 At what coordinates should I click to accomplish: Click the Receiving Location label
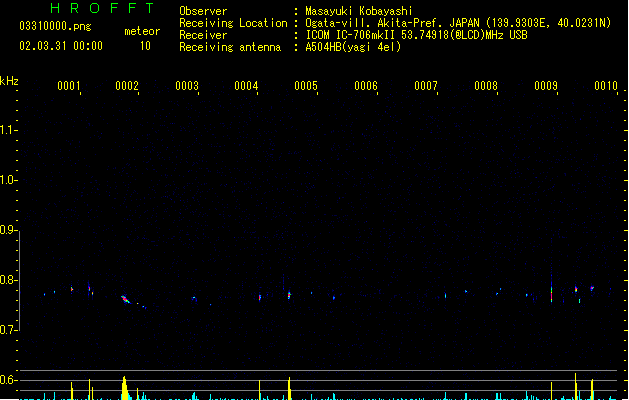point(233,23)
